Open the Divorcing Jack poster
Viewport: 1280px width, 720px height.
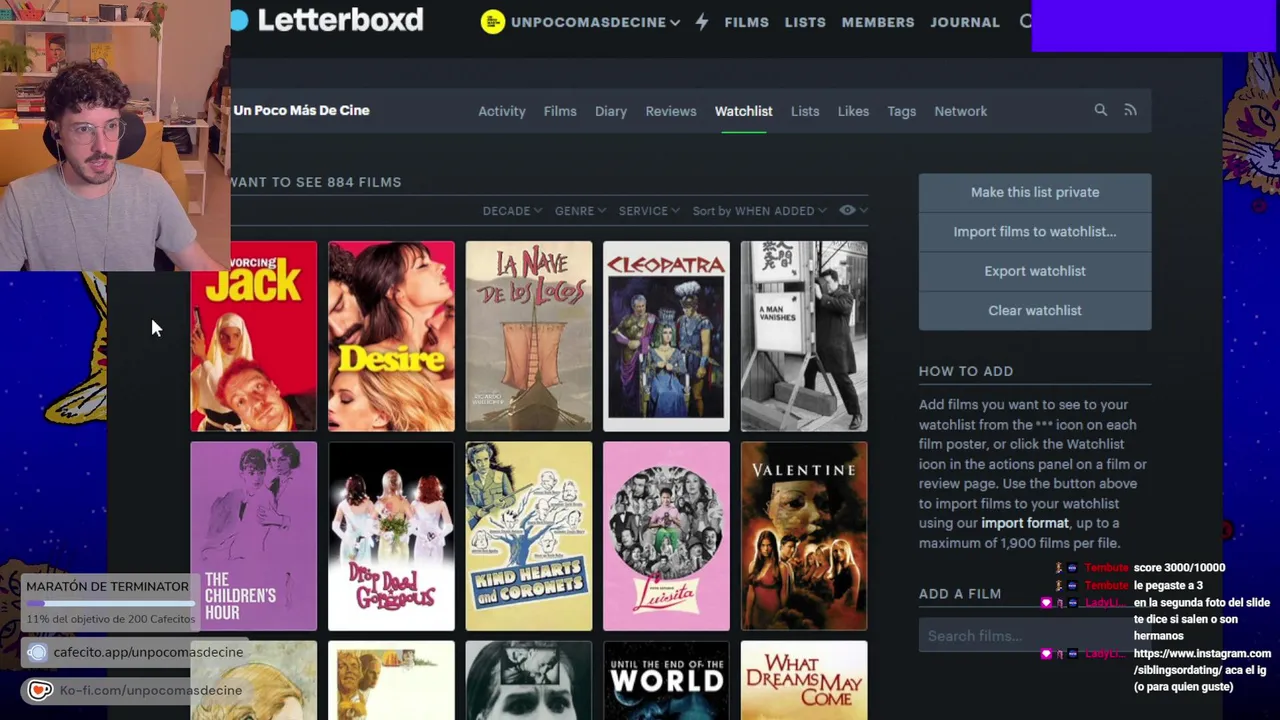tap(254, 336)
